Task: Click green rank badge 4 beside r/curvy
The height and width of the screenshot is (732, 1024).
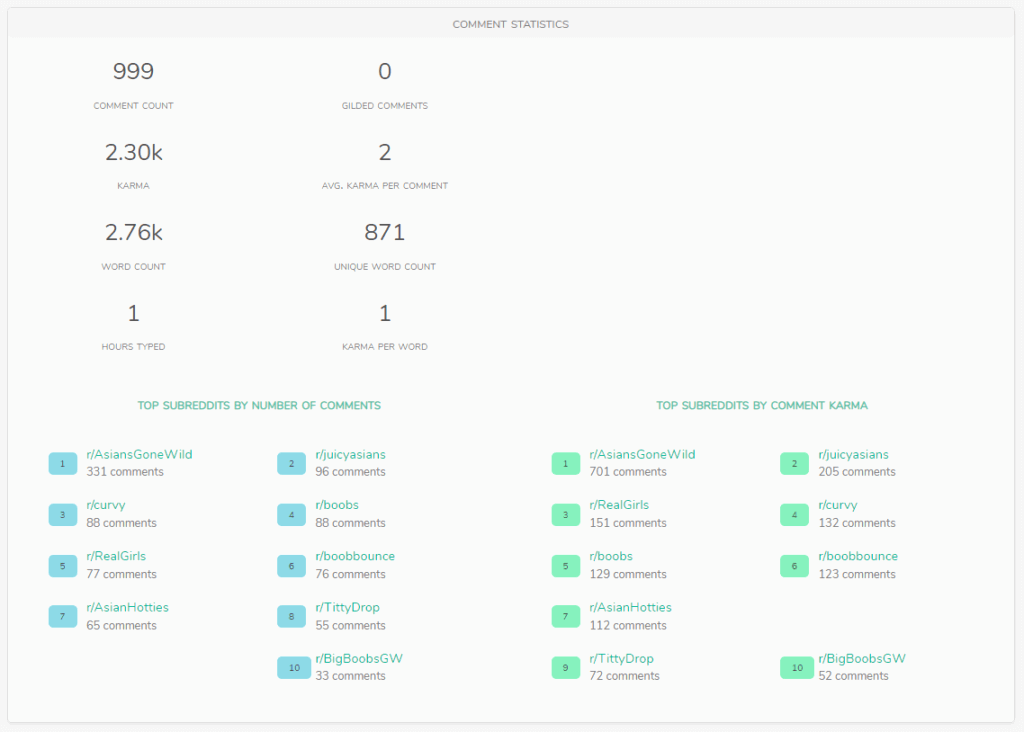Action: pyautogui.click(x=794, y=515)
